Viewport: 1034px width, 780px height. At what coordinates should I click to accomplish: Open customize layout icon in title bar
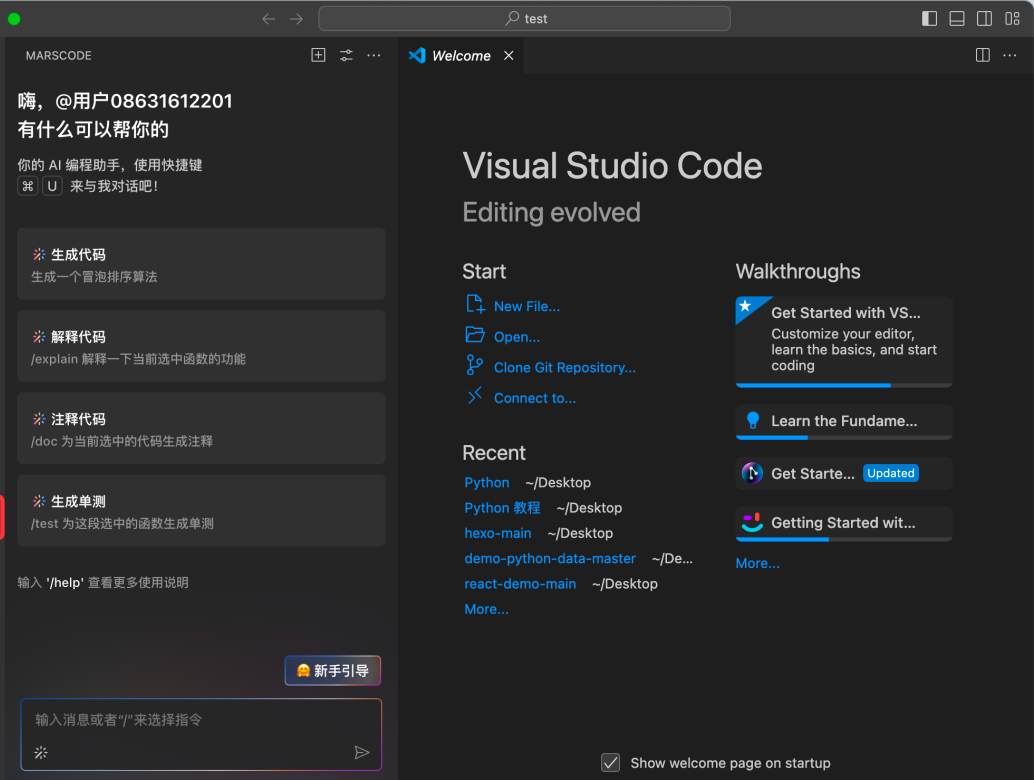click(1012, 18)
